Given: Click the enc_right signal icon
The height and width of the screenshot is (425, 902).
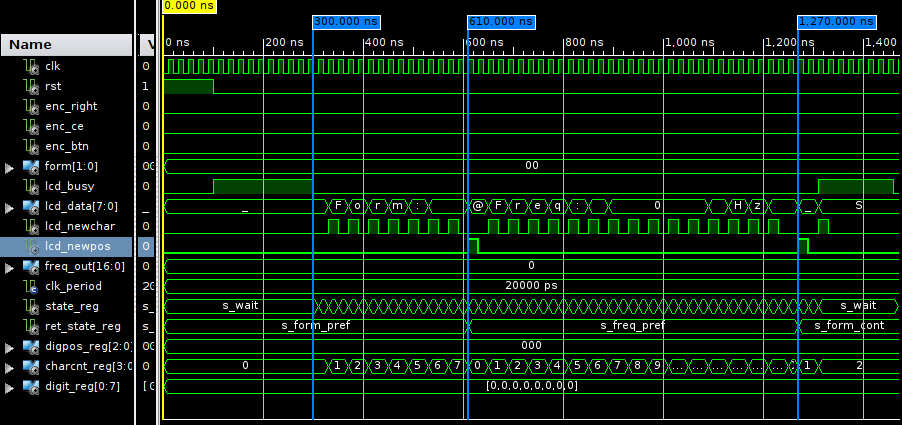Looking at the screenshot, I should click(31, 106).
